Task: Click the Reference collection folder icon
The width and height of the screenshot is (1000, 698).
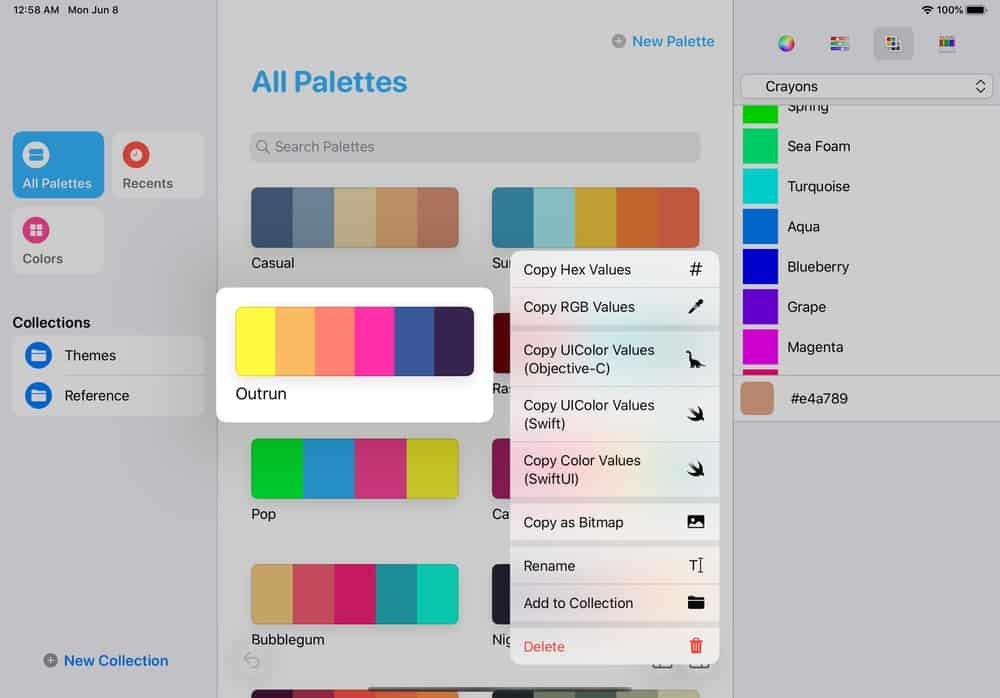Action: (x=38, y=395)
